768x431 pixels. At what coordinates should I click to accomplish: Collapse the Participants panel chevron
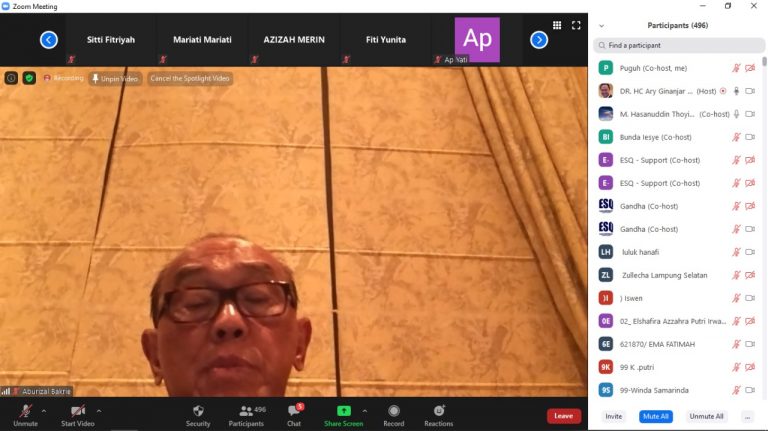tap(601, 25)
